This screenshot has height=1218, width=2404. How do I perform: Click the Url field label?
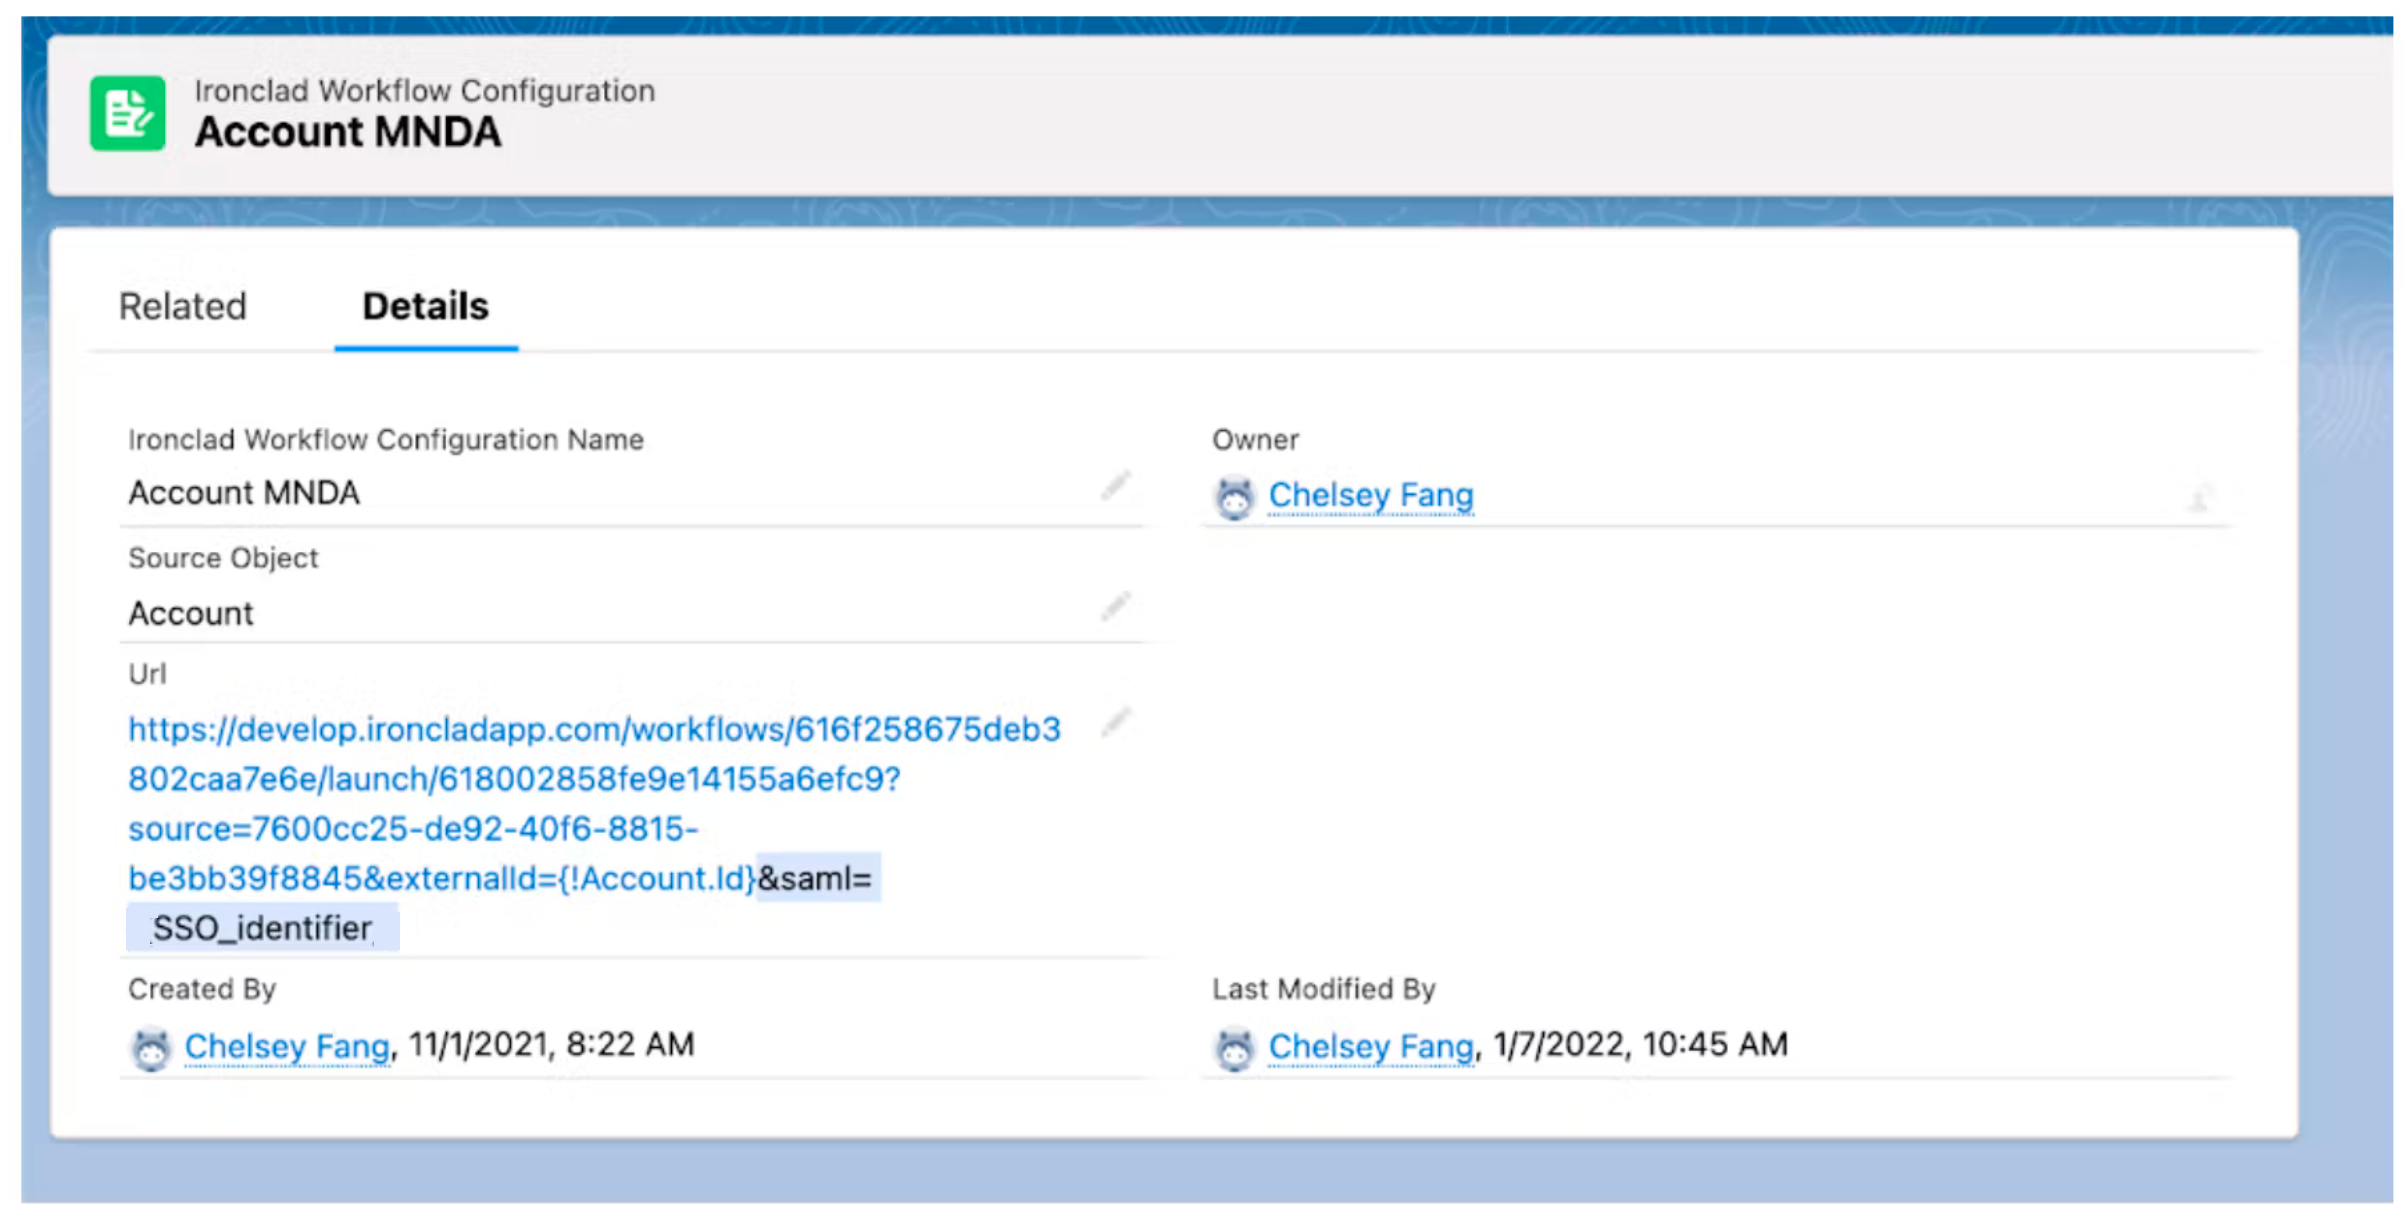click(x=147, y=674)
